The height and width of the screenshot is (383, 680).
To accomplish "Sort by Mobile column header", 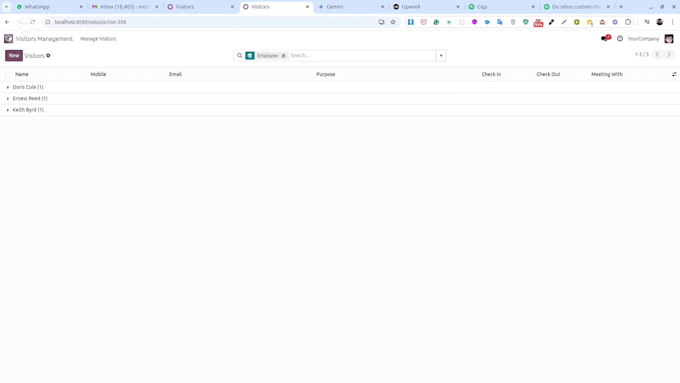I will coord(98,74).
